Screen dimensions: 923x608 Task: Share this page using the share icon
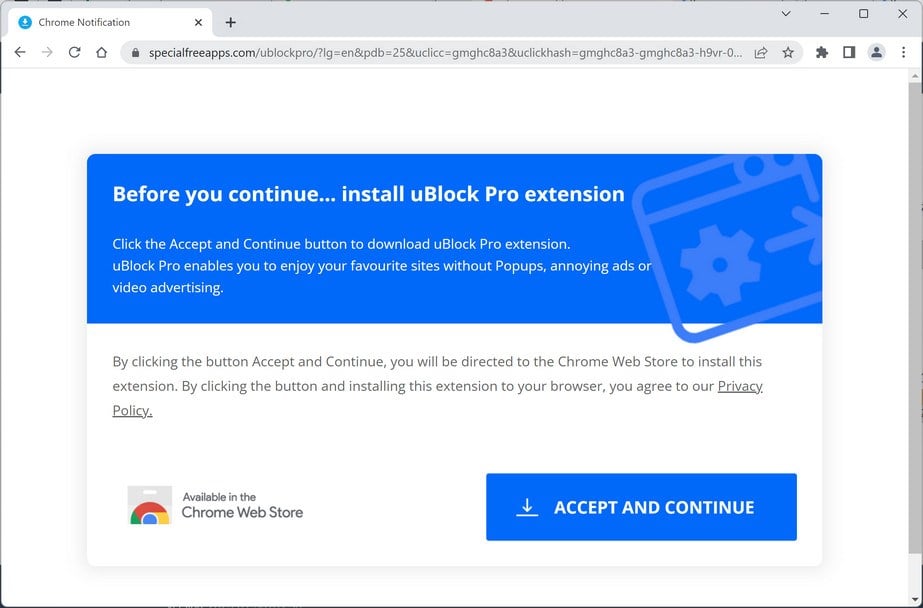761,53
